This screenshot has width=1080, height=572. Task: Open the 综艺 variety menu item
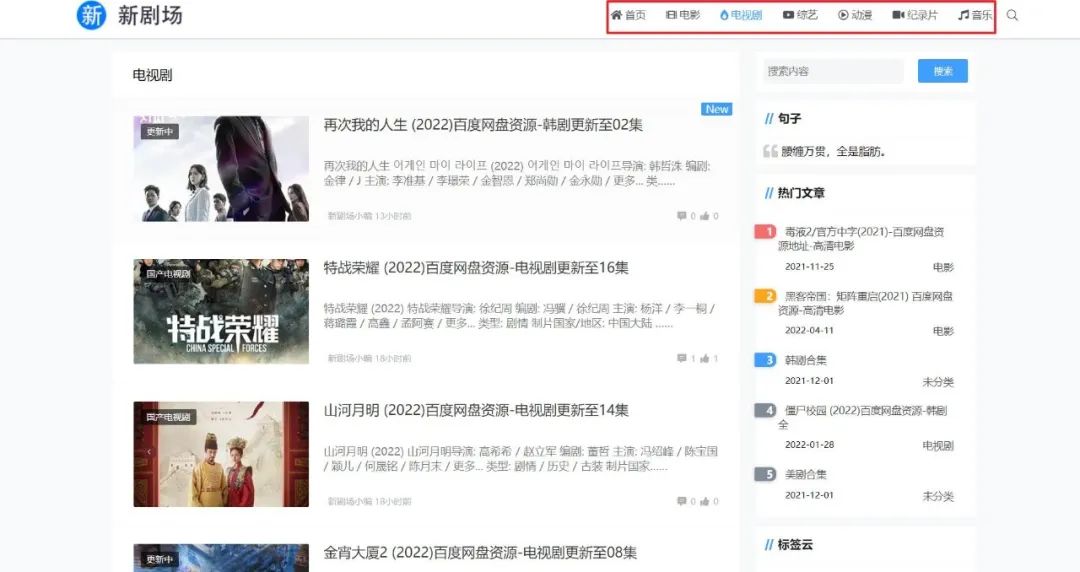pos(800,15)
